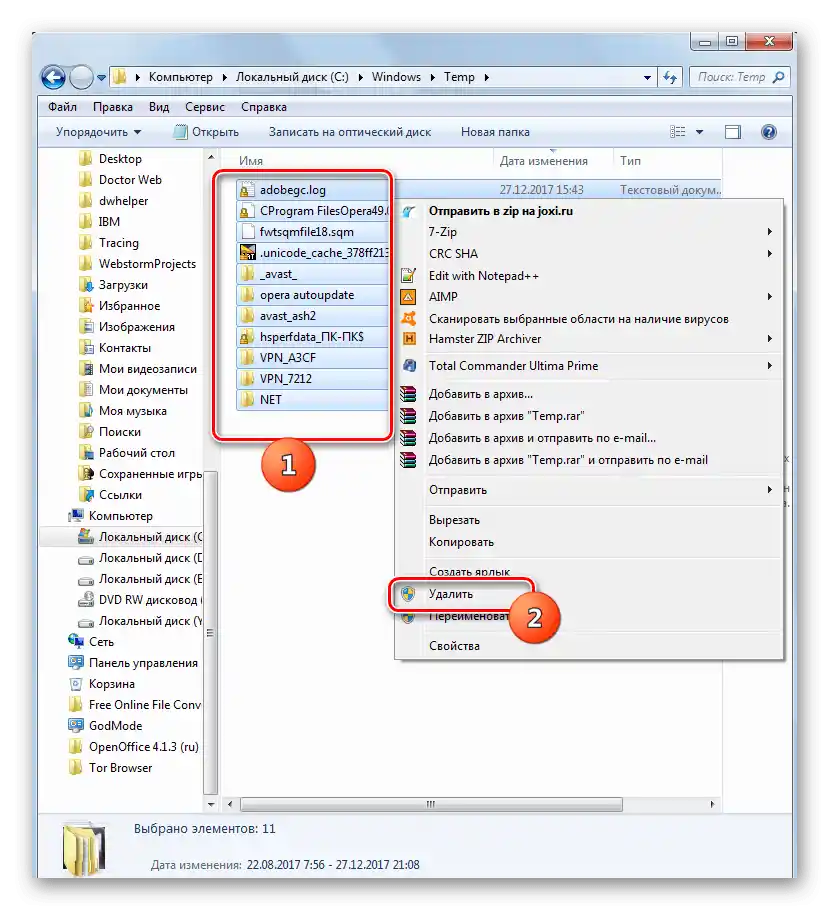Click the AIMP icon in context menu
This screenshot has height=910, width=829.
[409, 297]
